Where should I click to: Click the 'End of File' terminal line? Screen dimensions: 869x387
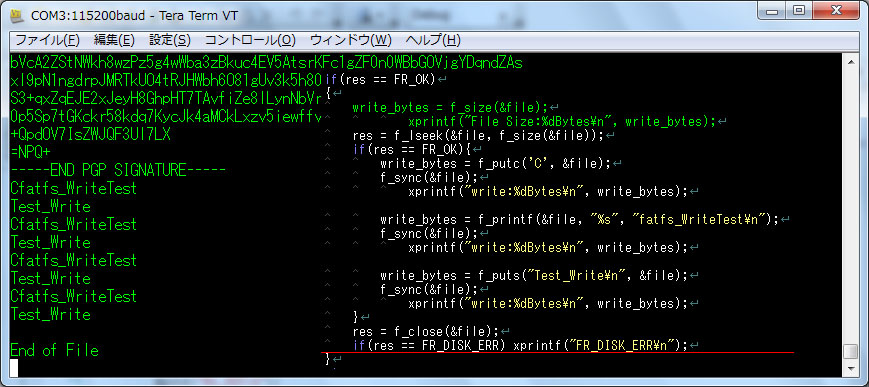[x=54, y=350]
